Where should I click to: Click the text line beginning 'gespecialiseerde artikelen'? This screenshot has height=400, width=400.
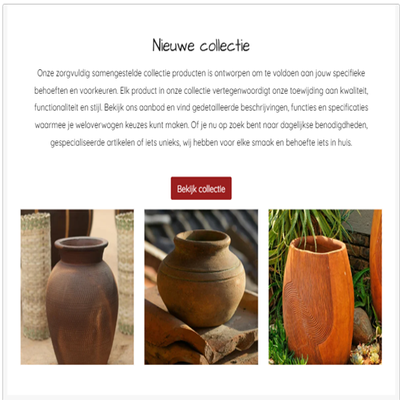click(x=201, y=143)
